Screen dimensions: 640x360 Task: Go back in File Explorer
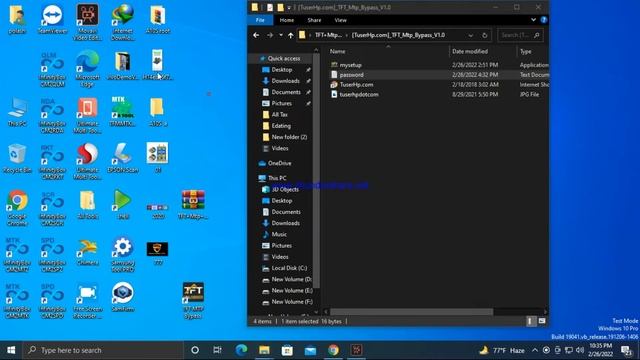(256, 35)
